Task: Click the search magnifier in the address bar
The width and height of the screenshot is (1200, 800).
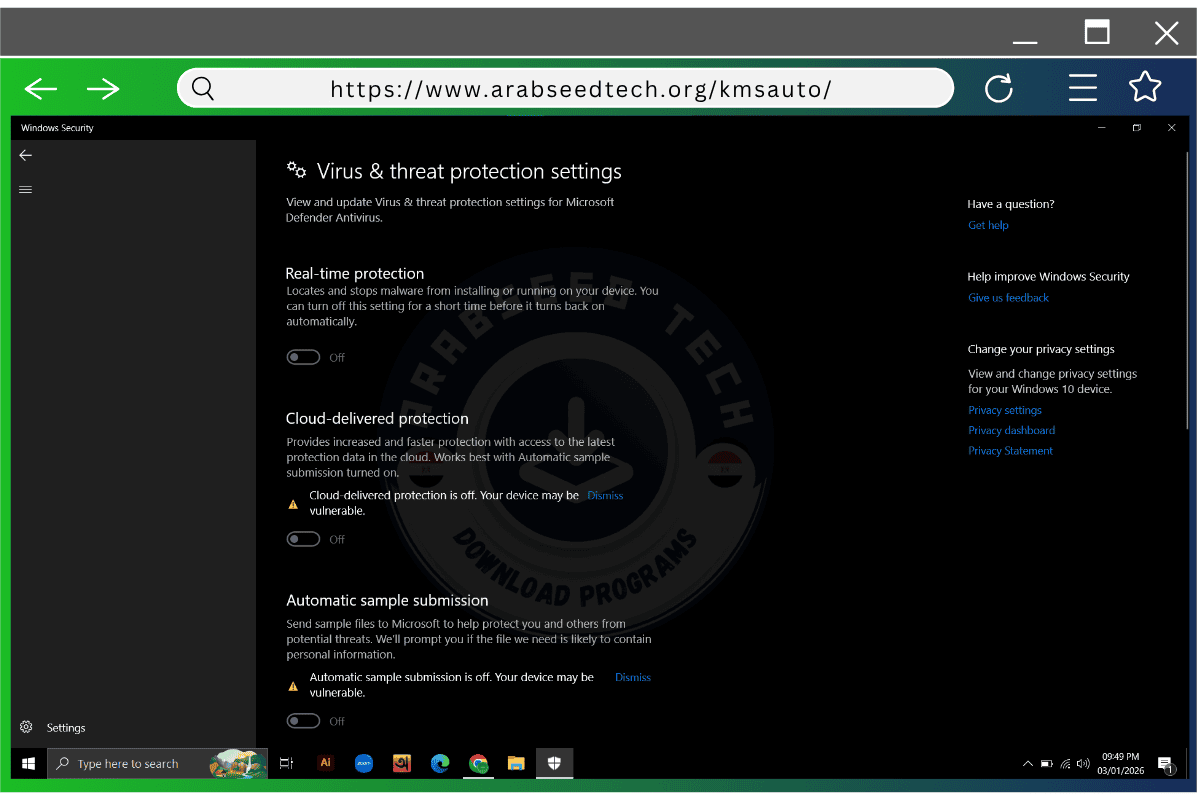Action: [x=203, y=89]
